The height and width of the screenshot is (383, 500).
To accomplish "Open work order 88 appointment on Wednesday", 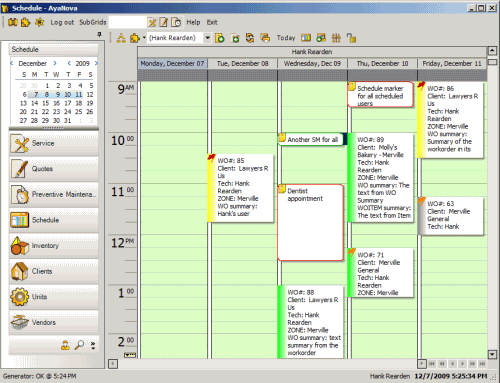I will (x=311, y=322).
